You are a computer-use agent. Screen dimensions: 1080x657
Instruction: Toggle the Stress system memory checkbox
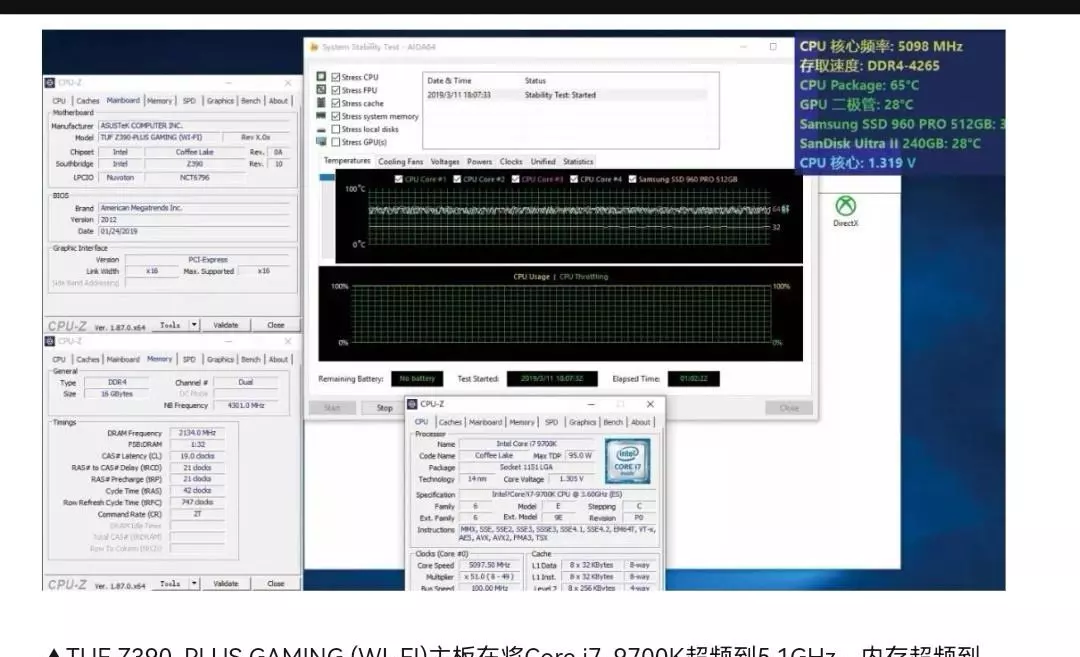tap(335, 116)
